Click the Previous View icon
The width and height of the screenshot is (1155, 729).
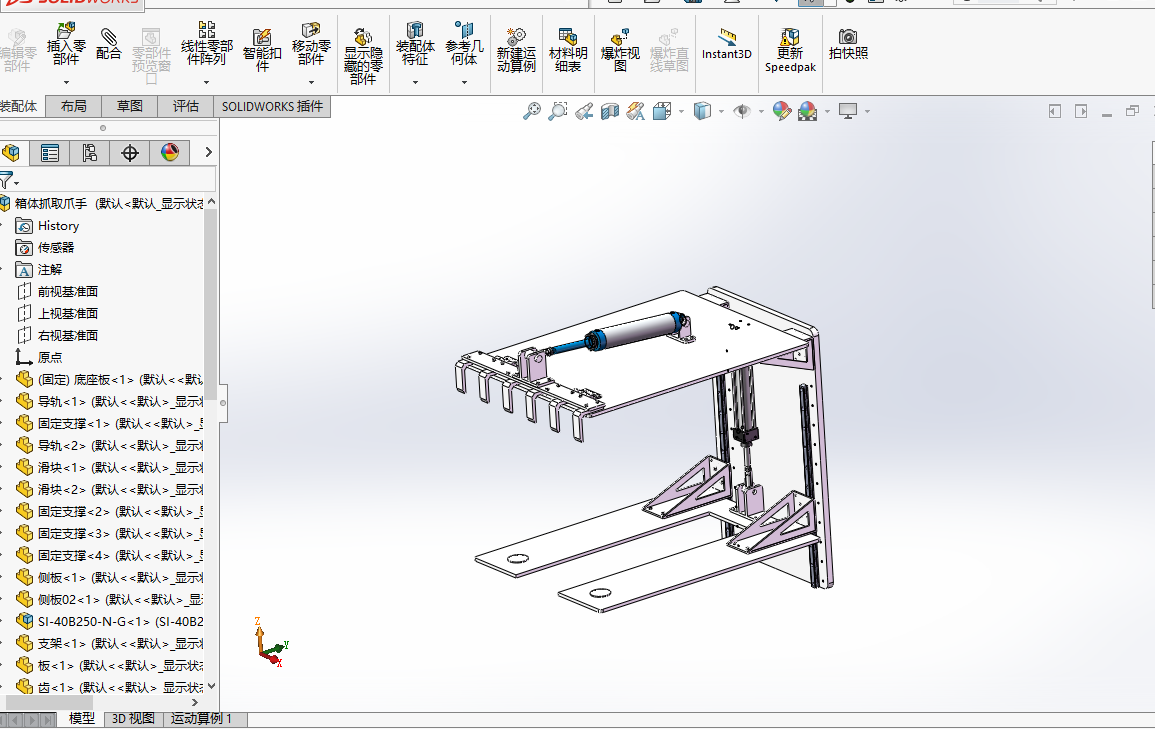[583, 111]
